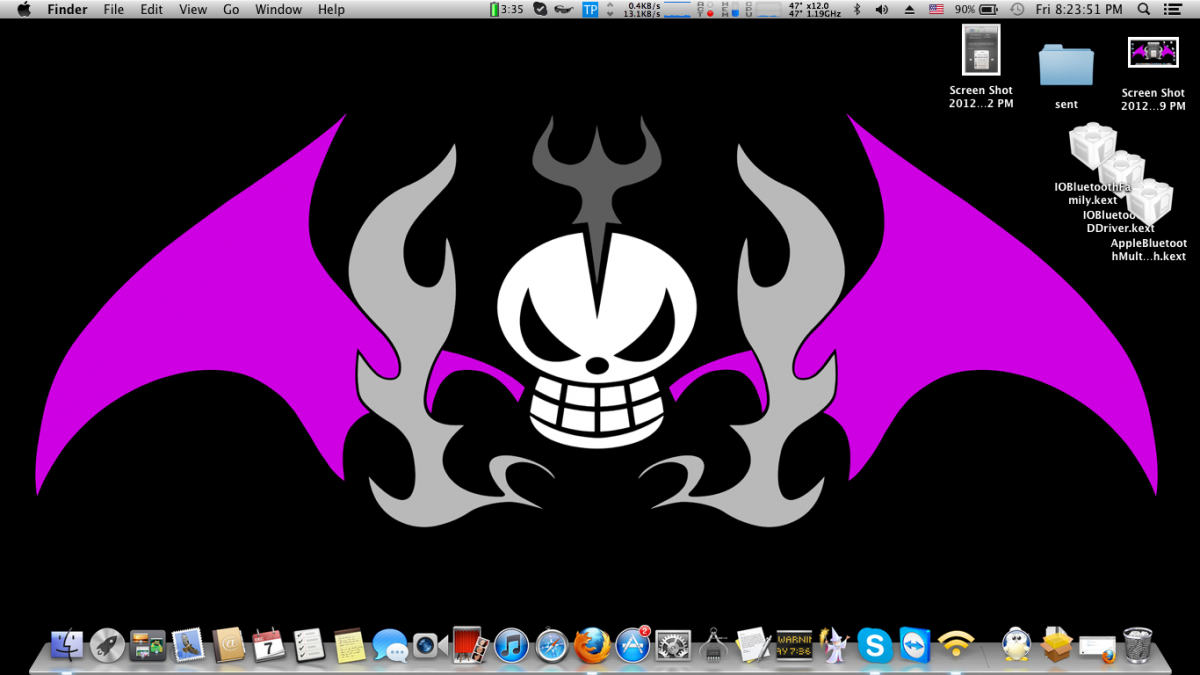
Task: Open App Store with update badge
Action: pyautogui.click(x=633, y=645)
